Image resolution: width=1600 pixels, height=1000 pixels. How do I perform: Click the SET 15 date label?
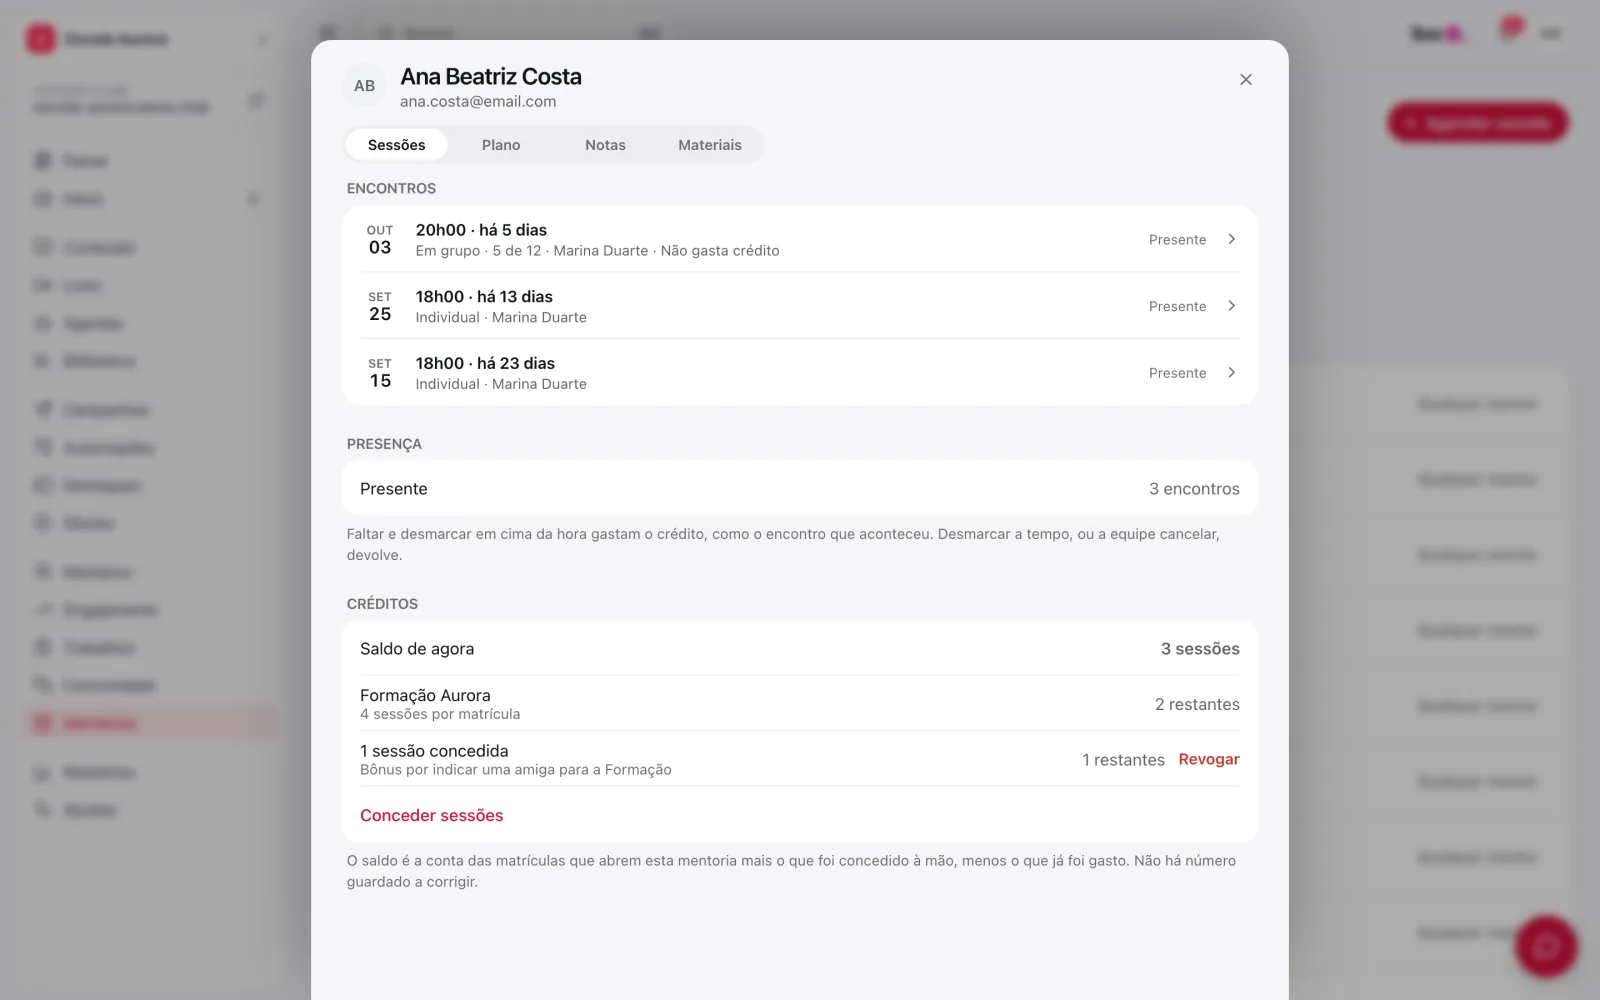click(380, 373)
